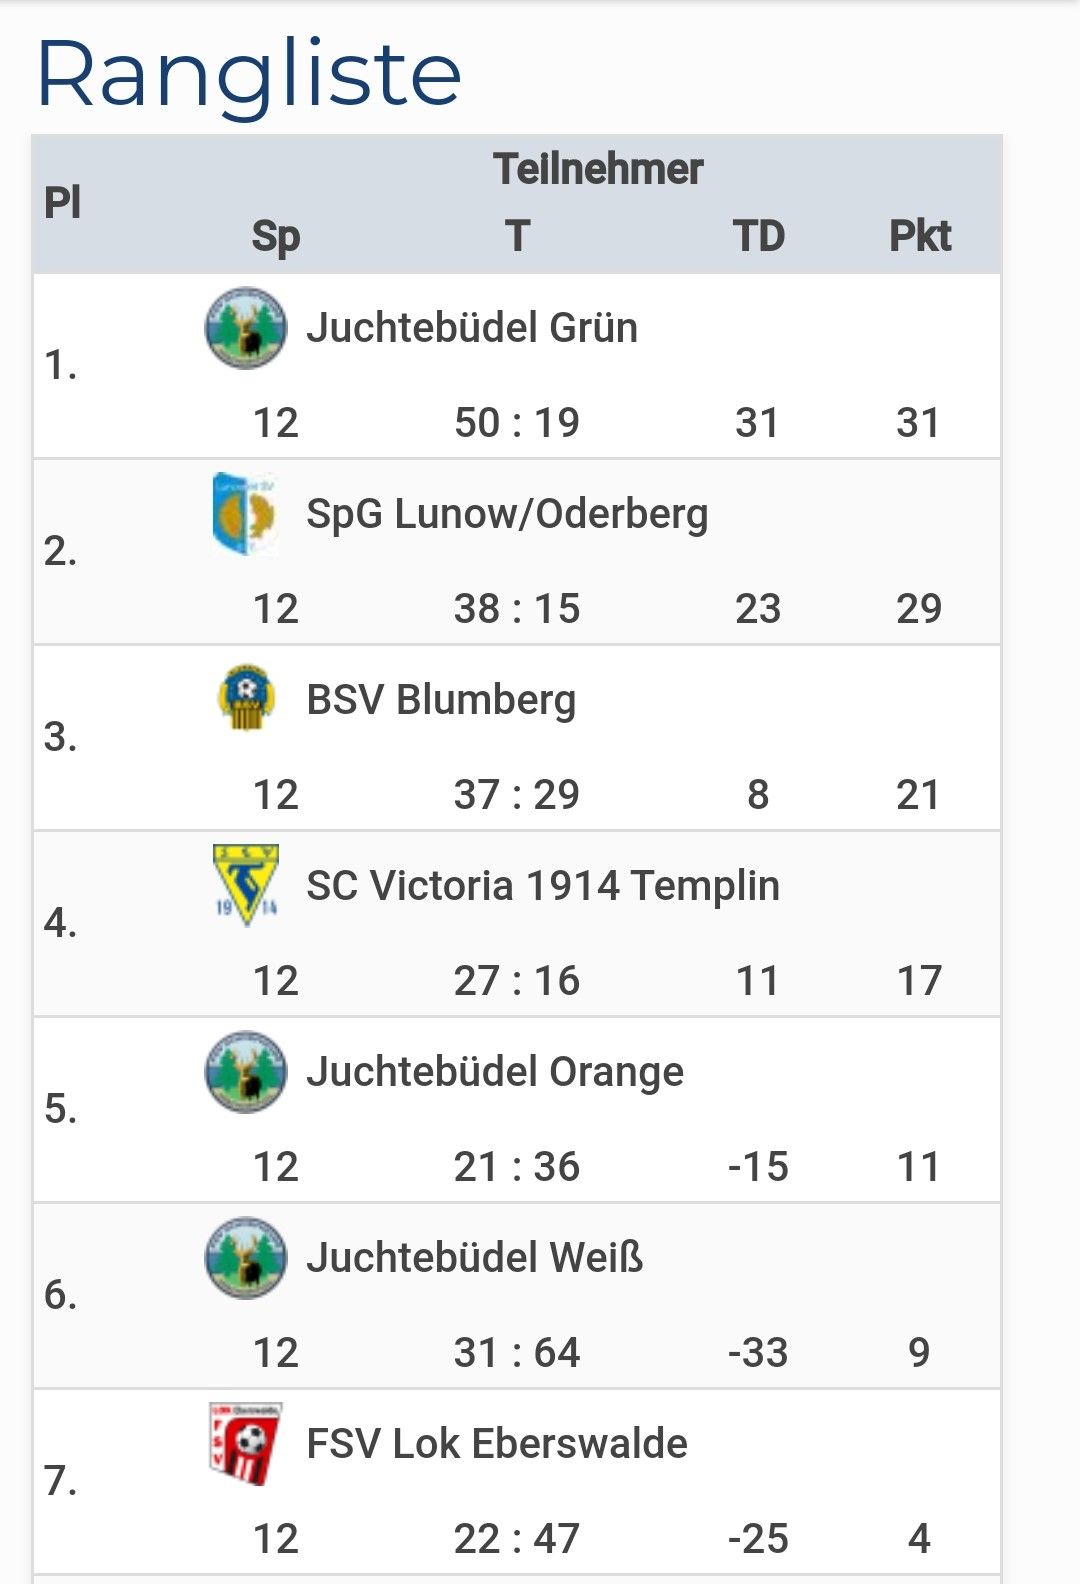Click the Juchtebüdel Orange team logo

tap(245, 1072)
